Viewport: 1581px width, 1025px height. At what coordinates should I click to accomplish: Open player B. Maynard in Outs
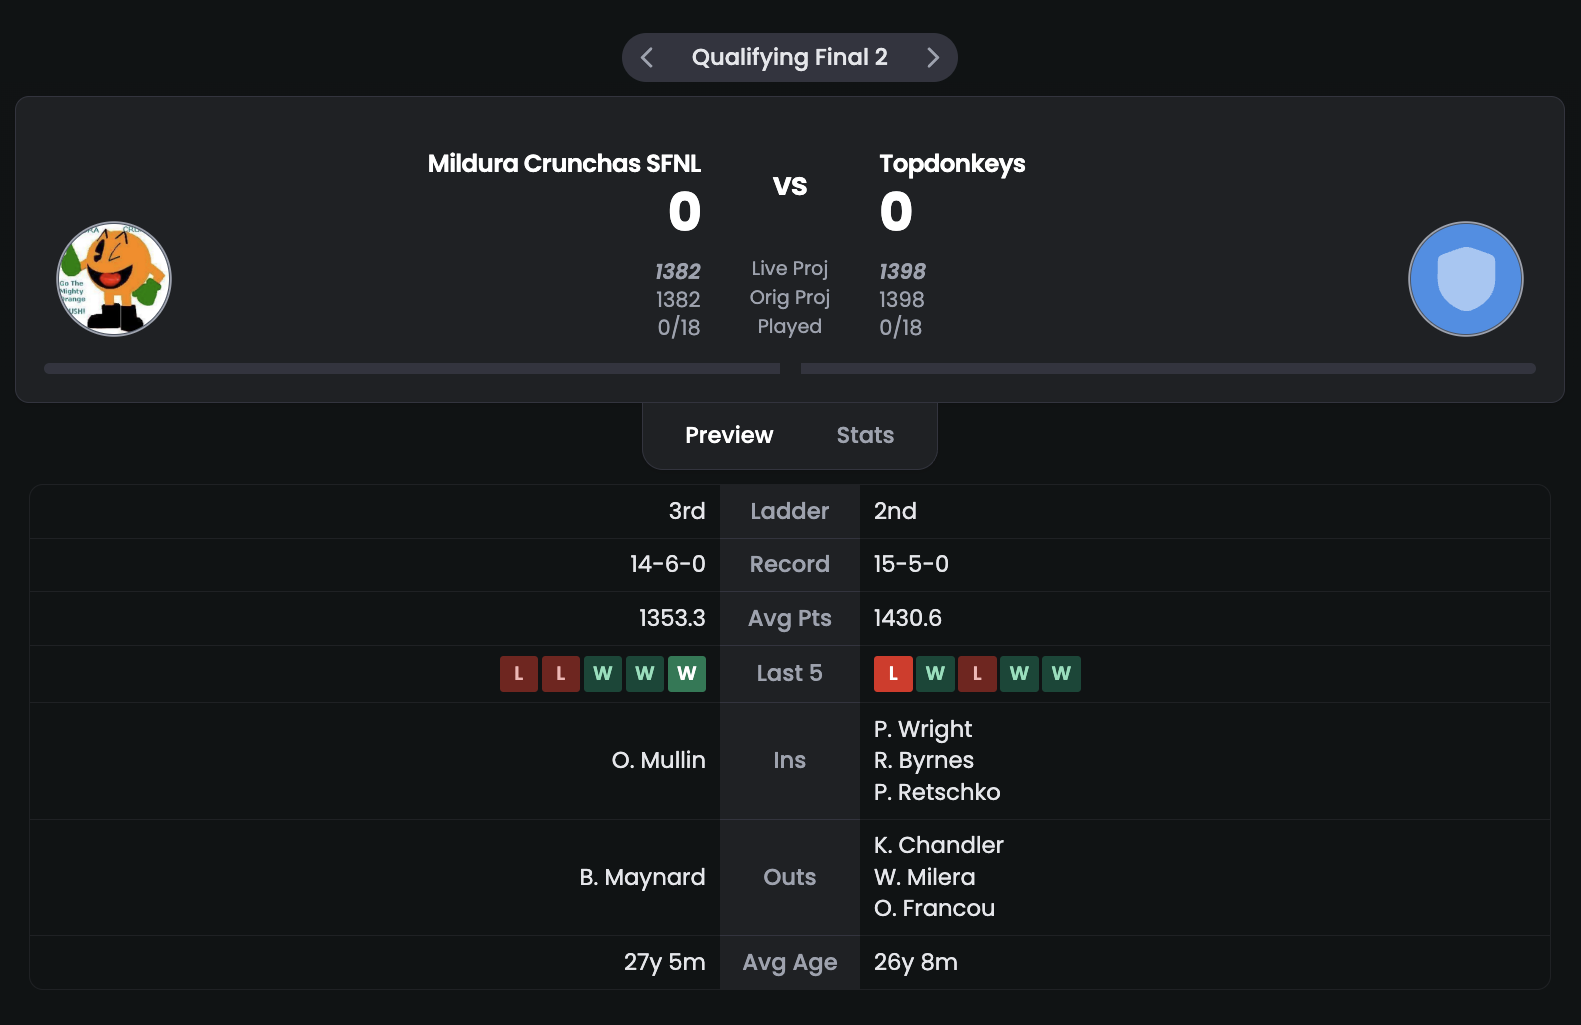point(642,877)
